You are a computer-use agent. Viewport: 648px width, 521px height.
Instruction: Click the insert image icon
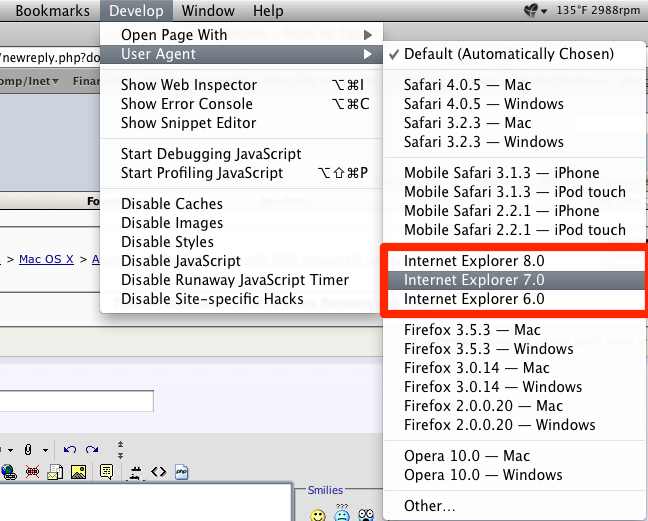(79, 472)
